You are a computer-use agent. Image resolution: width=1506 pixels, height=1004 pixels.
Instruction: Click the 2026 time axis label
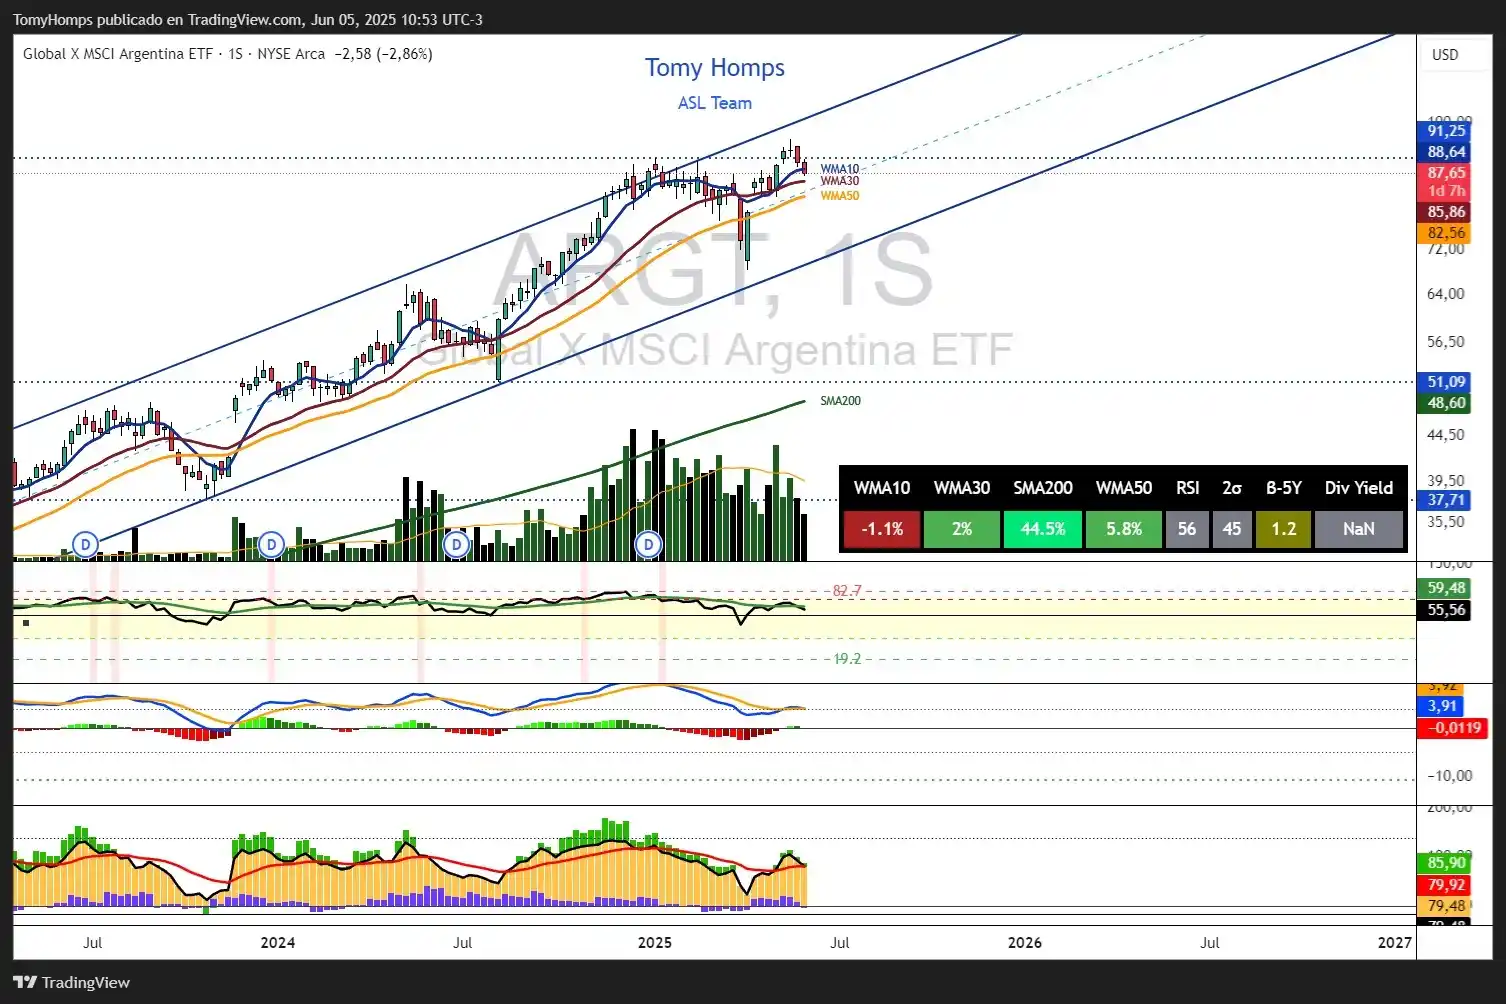coord(1024,943)
